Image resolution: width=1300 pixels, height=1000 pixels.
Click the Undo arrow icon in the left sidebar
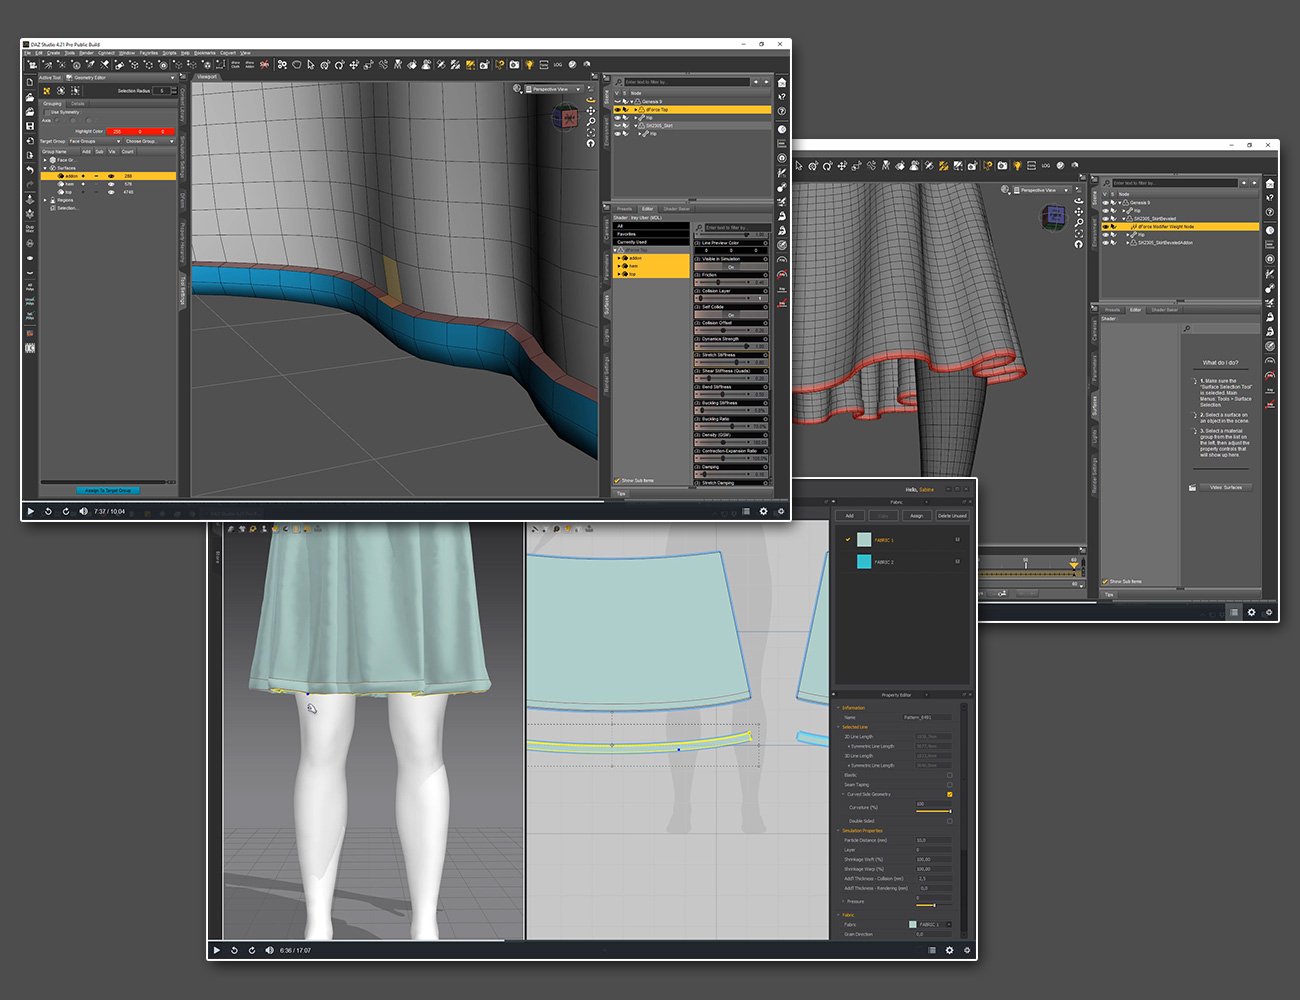pyautogui.click(x=30, y=168)
